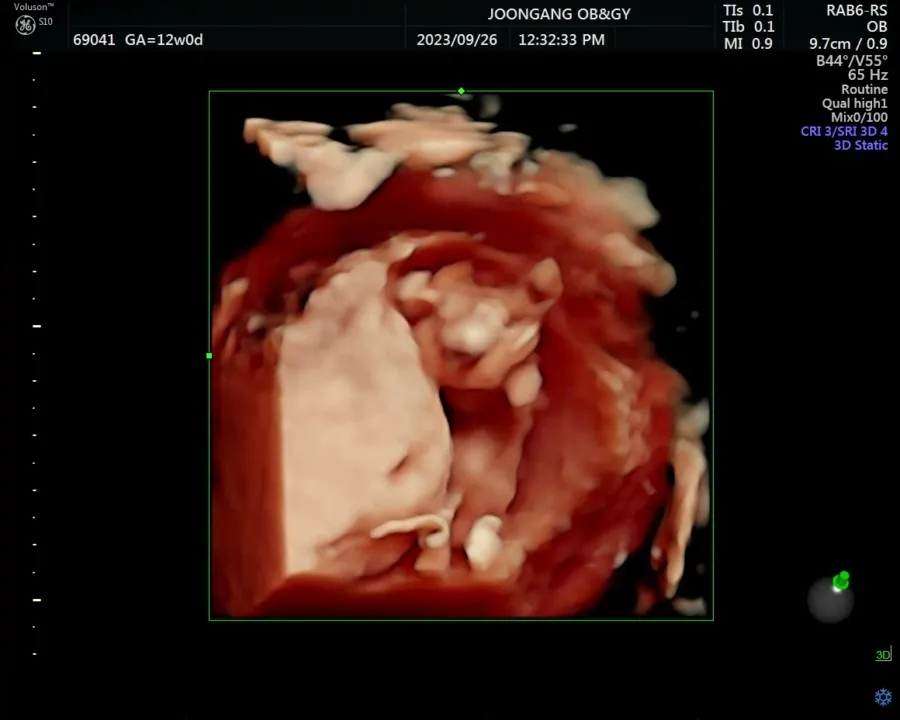Image resolution: width=900 pixels, height=720 pixels.
Task: Click the time 12:32:33 PM
Action: pos(561,40)
